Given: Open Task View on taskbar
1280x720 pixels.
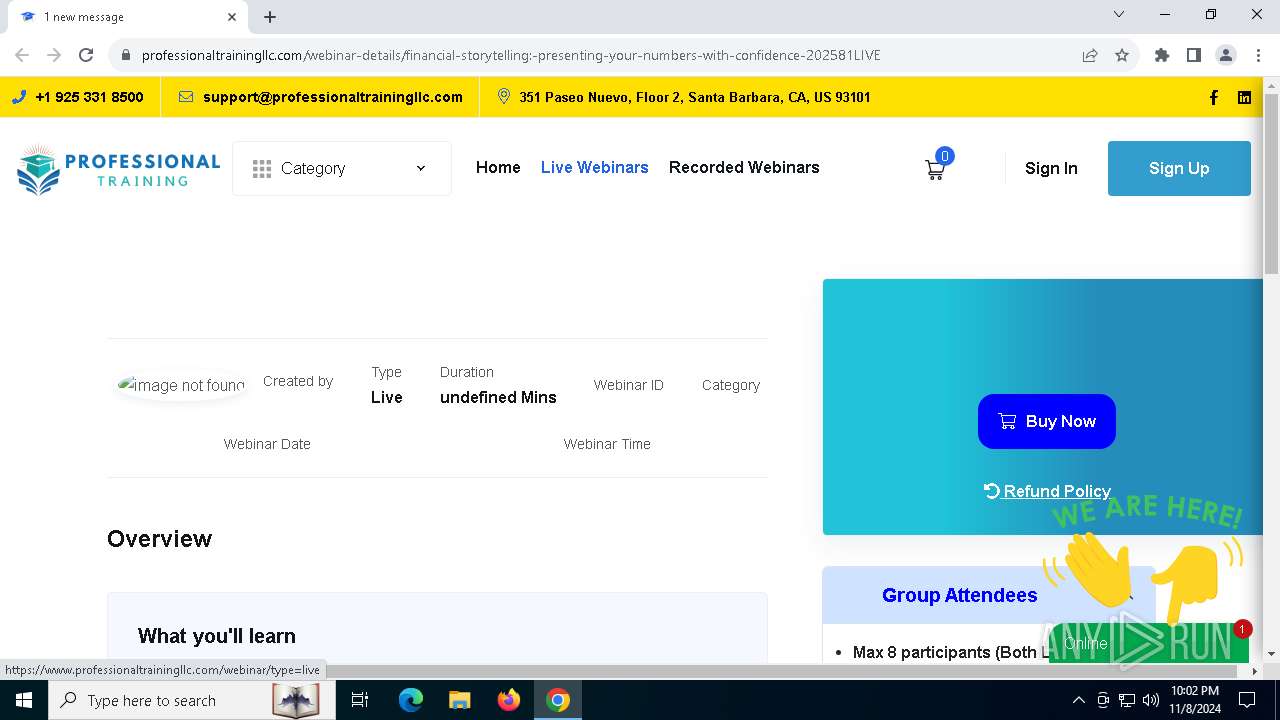Looking at the screenshot, I should point(360,700).
